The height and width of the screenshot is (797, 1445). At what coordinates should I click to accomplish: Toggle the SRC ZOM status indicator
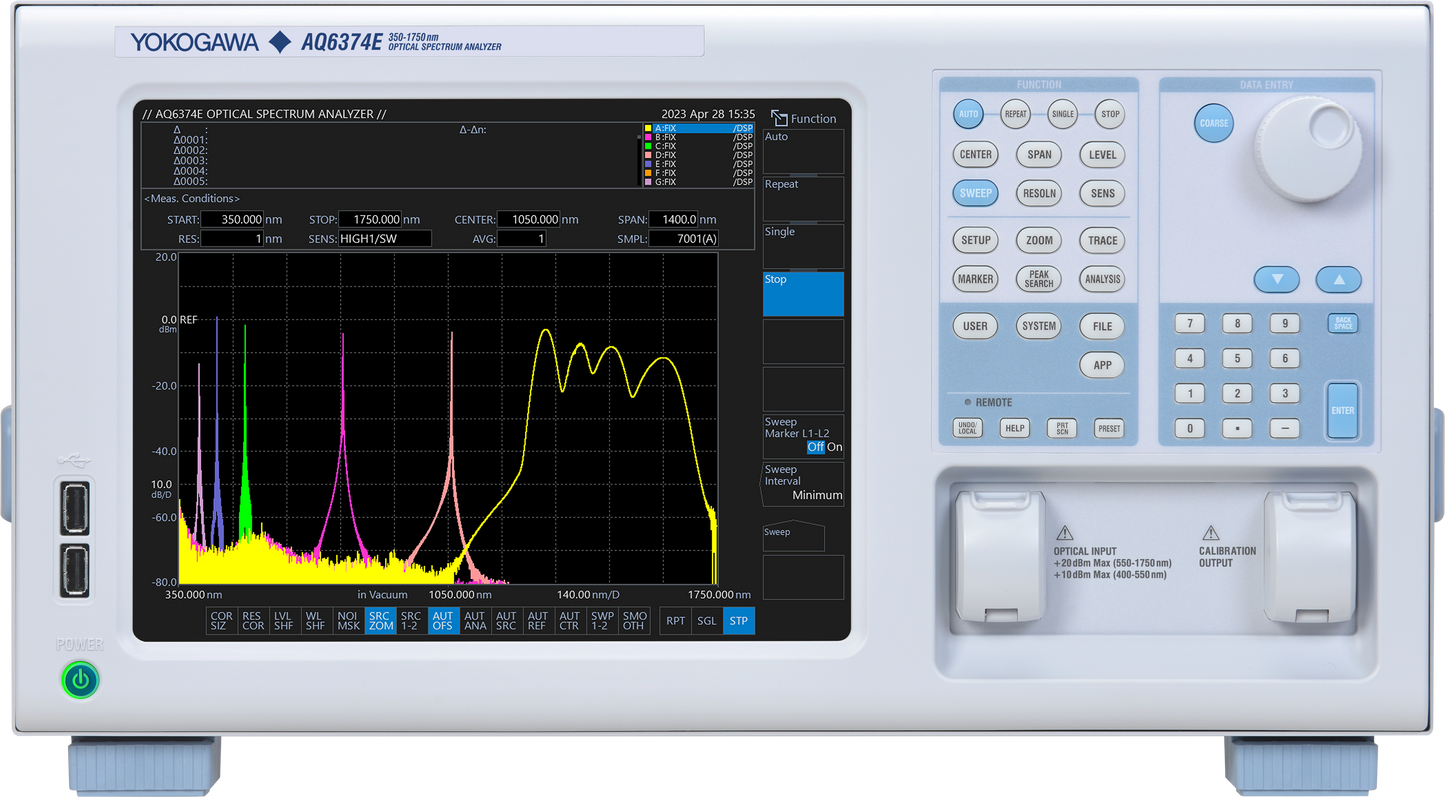[380, 621]
